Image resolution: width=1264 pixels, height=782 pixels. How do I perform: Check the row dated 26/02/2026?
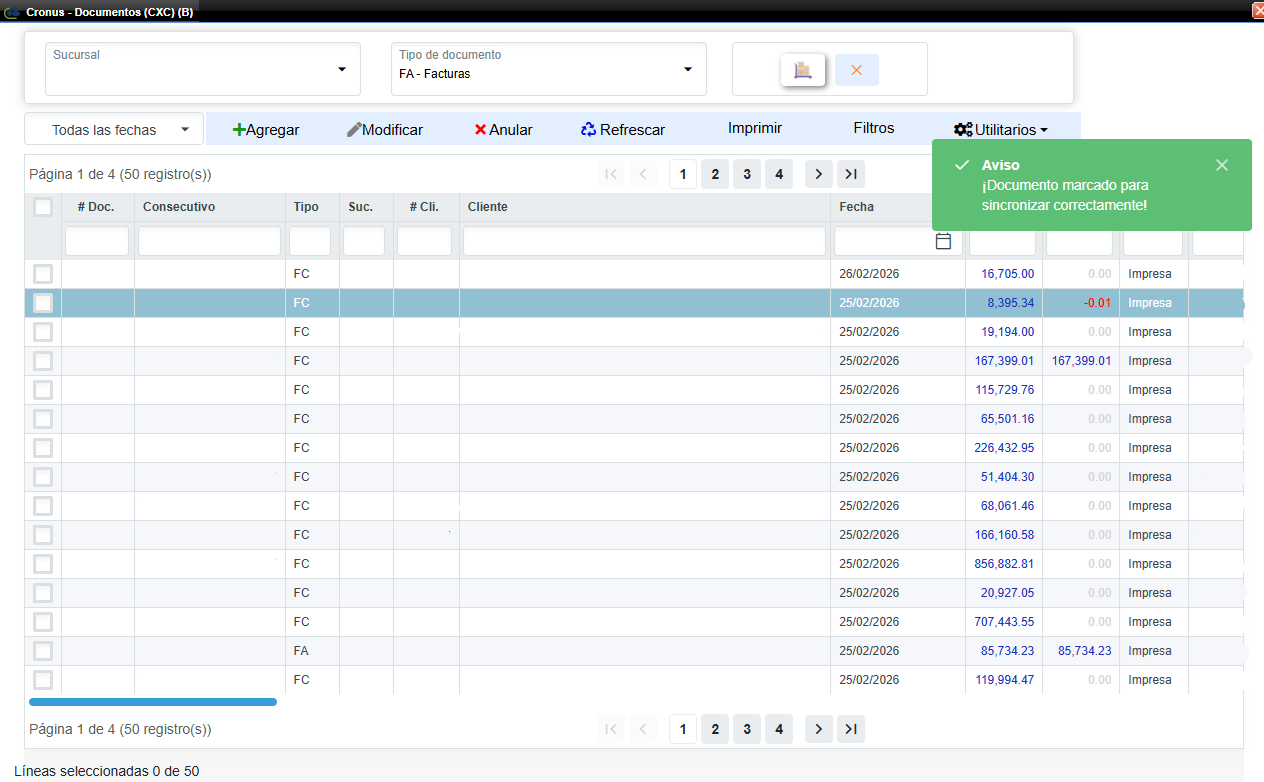[43, 274]
